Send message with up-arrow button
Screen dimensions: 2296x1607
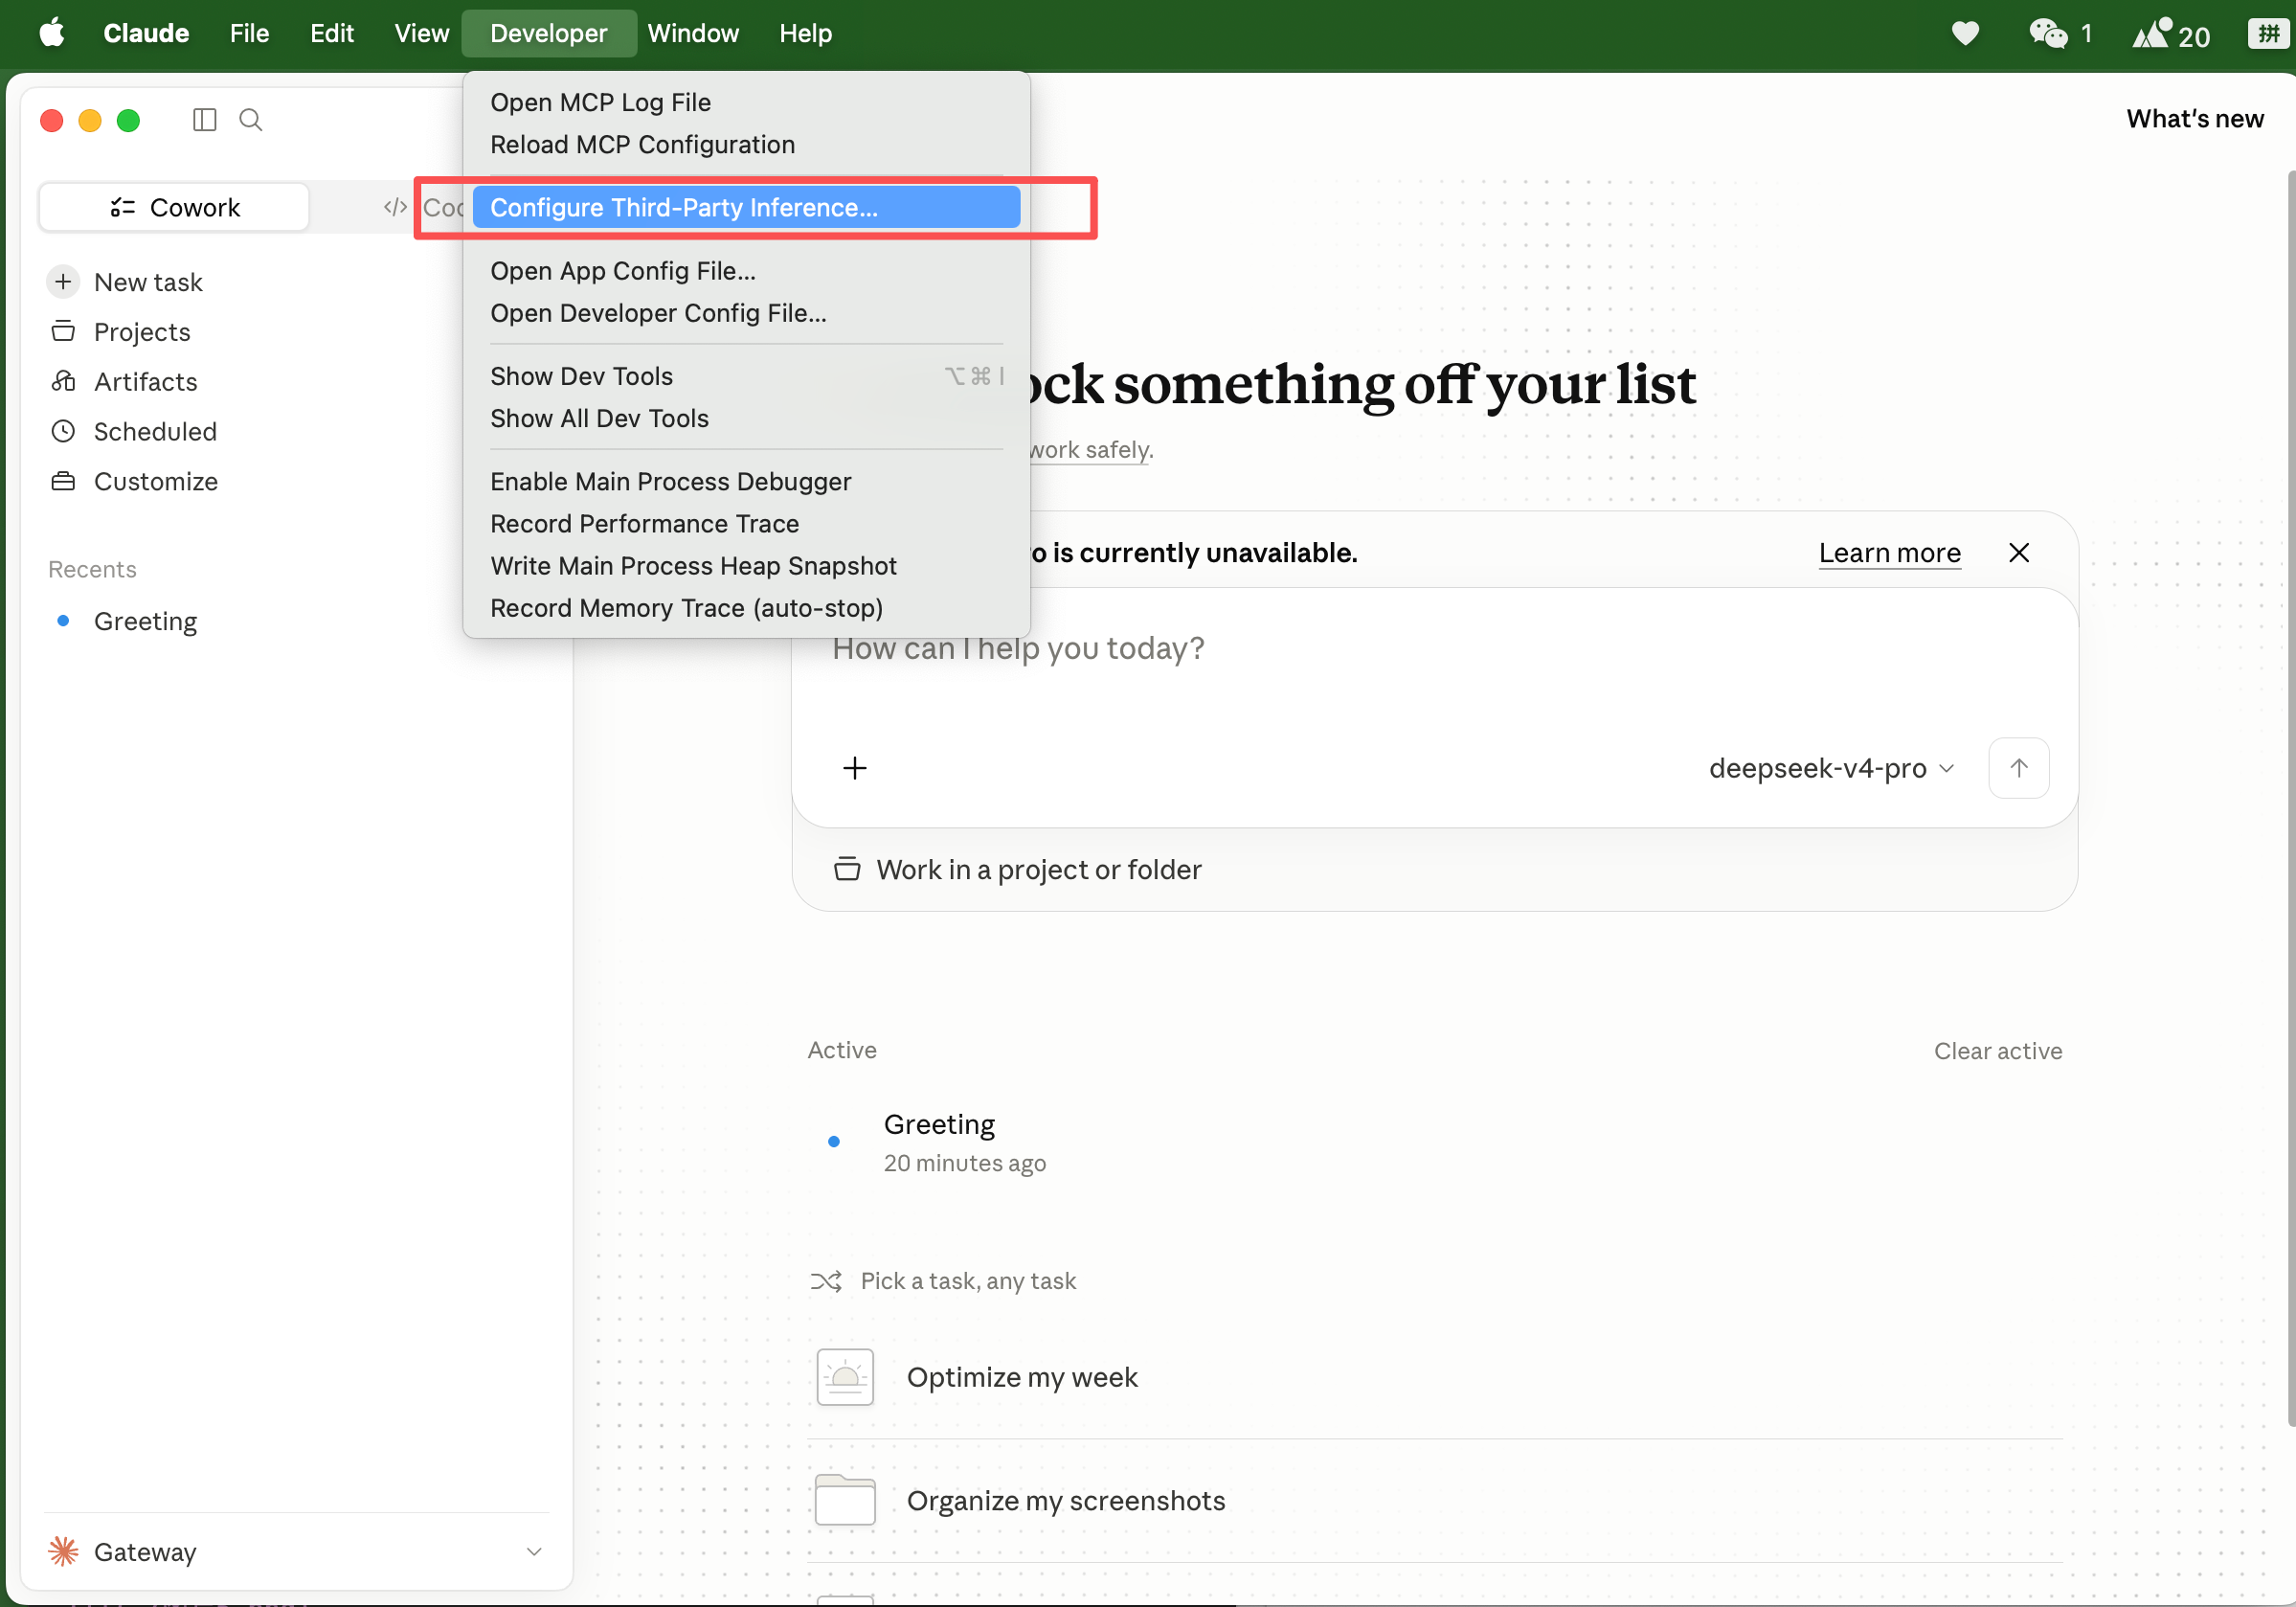click(2018, 768)
